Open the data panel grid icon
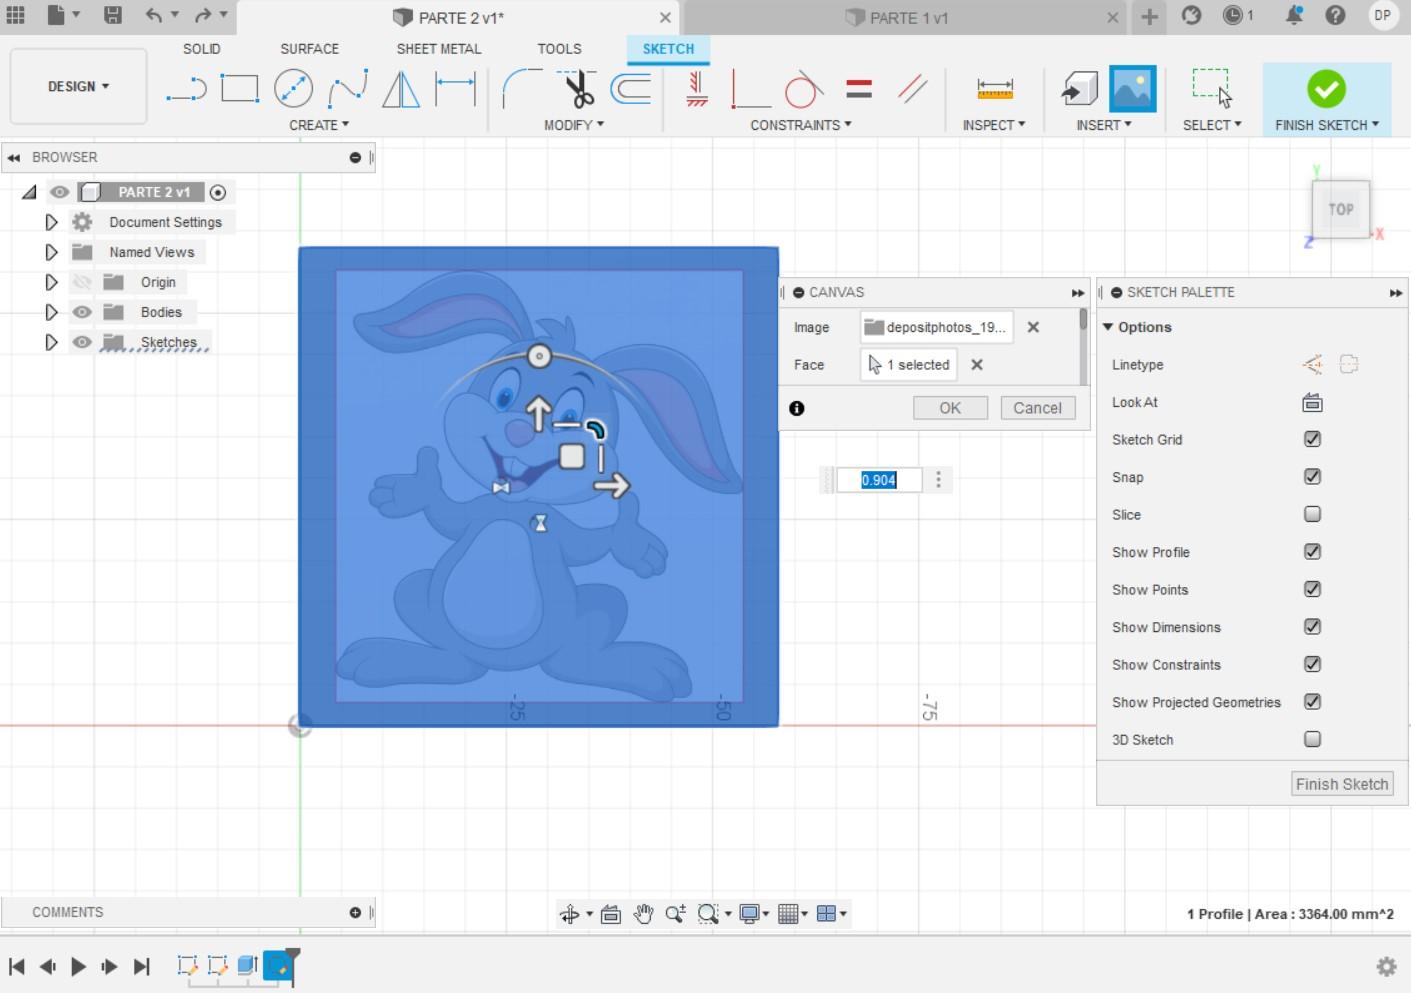The width and height of the screenshot is (1411, 993). (x=16, y=15)
